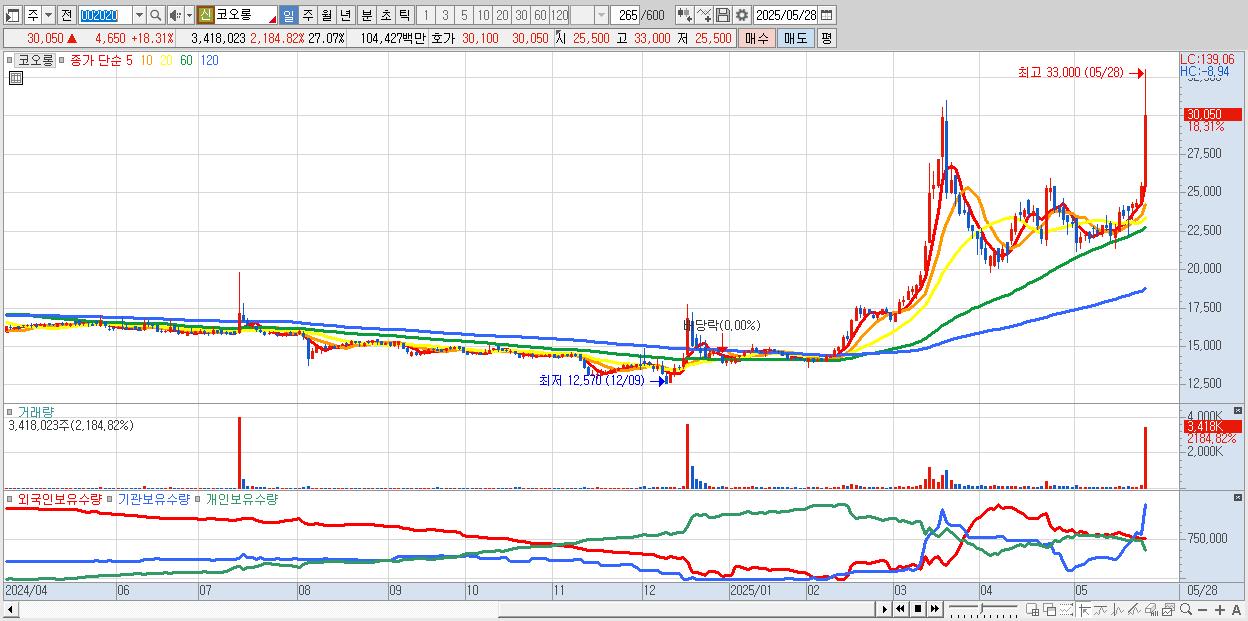Click the 매수 buy button
Image resolution: width=1248 pixels, height=621 pixels.
tap(757, 38)
